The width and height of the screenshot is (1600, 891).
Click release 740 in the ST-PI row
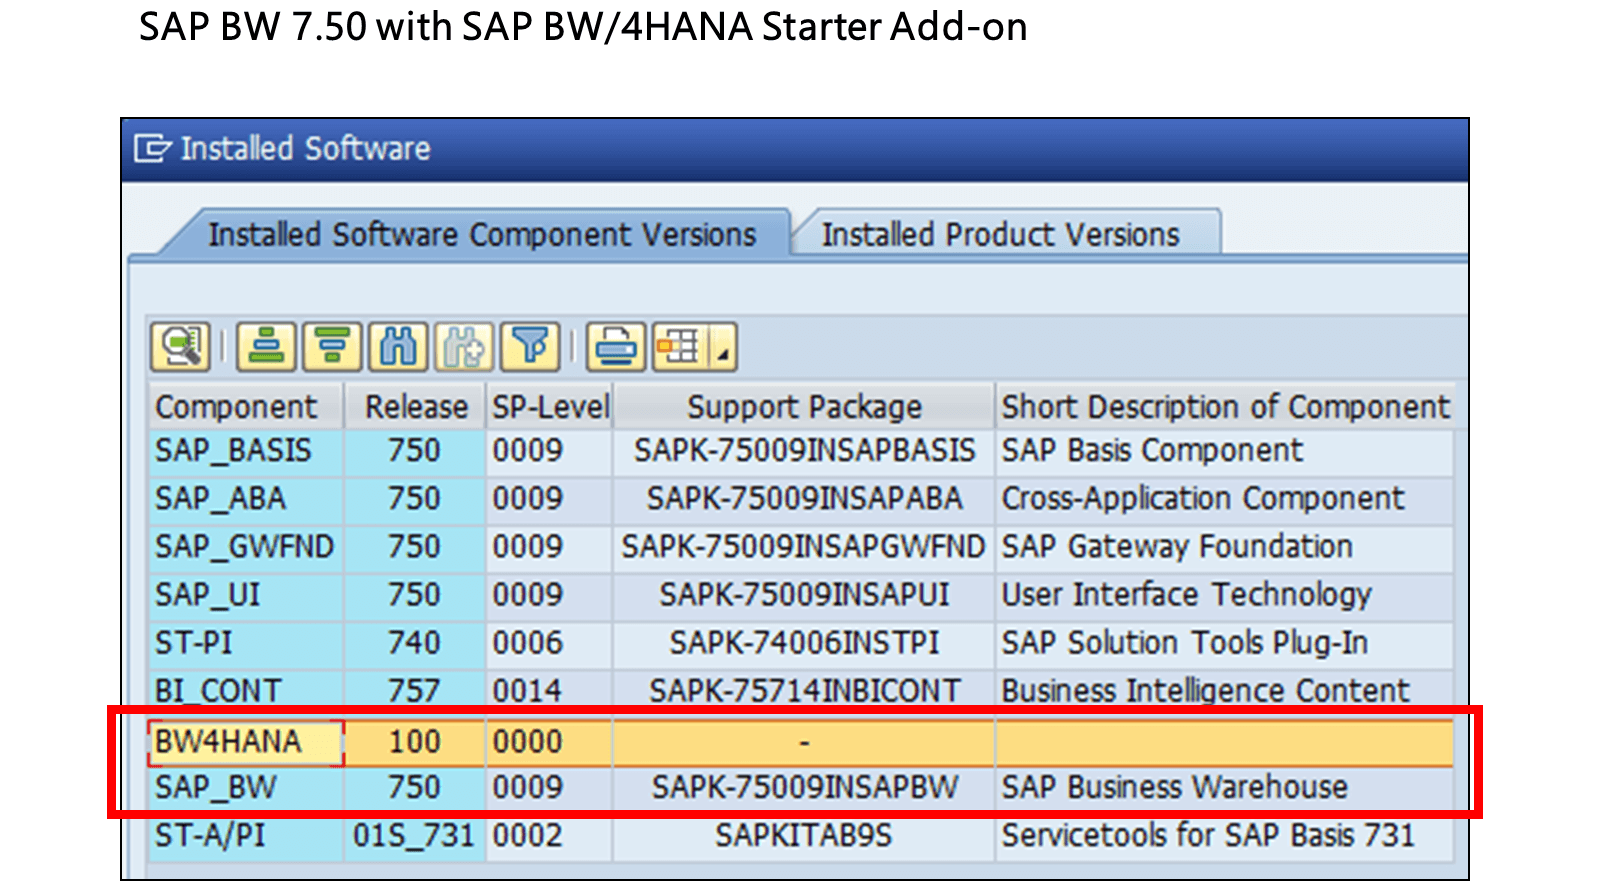415,643
